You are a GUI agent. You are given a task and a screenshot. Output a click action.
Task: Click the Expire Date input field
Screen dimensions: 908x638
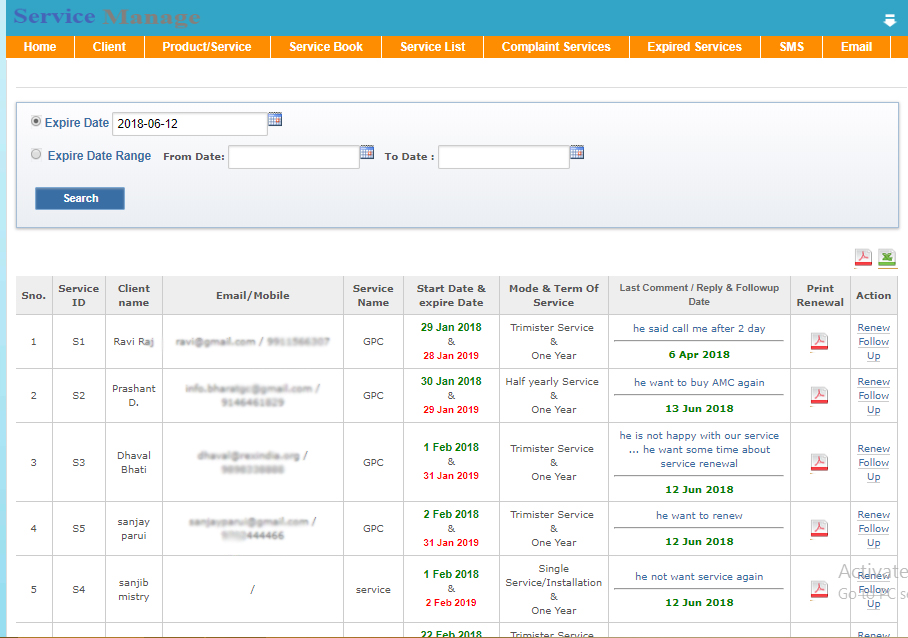[189, 124]
